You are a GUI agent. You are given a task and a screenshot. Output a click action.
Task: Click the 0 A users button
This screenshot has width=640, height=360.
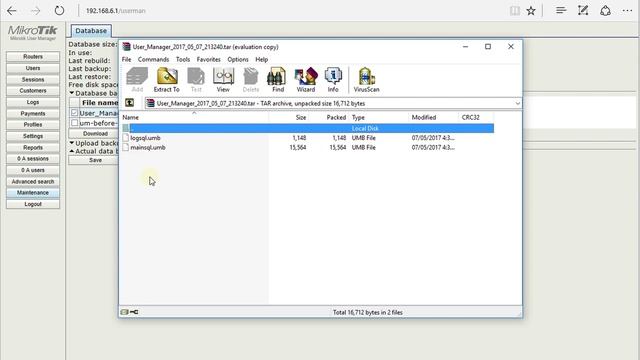click(33, 170)
